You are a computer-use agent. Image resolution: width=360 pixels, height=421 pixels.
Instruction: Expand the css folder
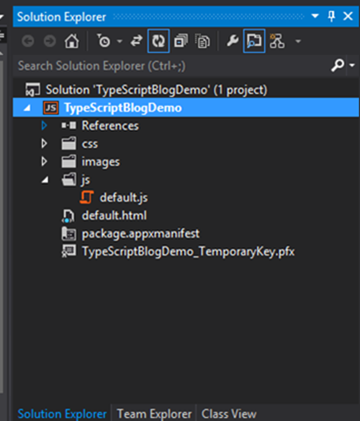(44, 144)
